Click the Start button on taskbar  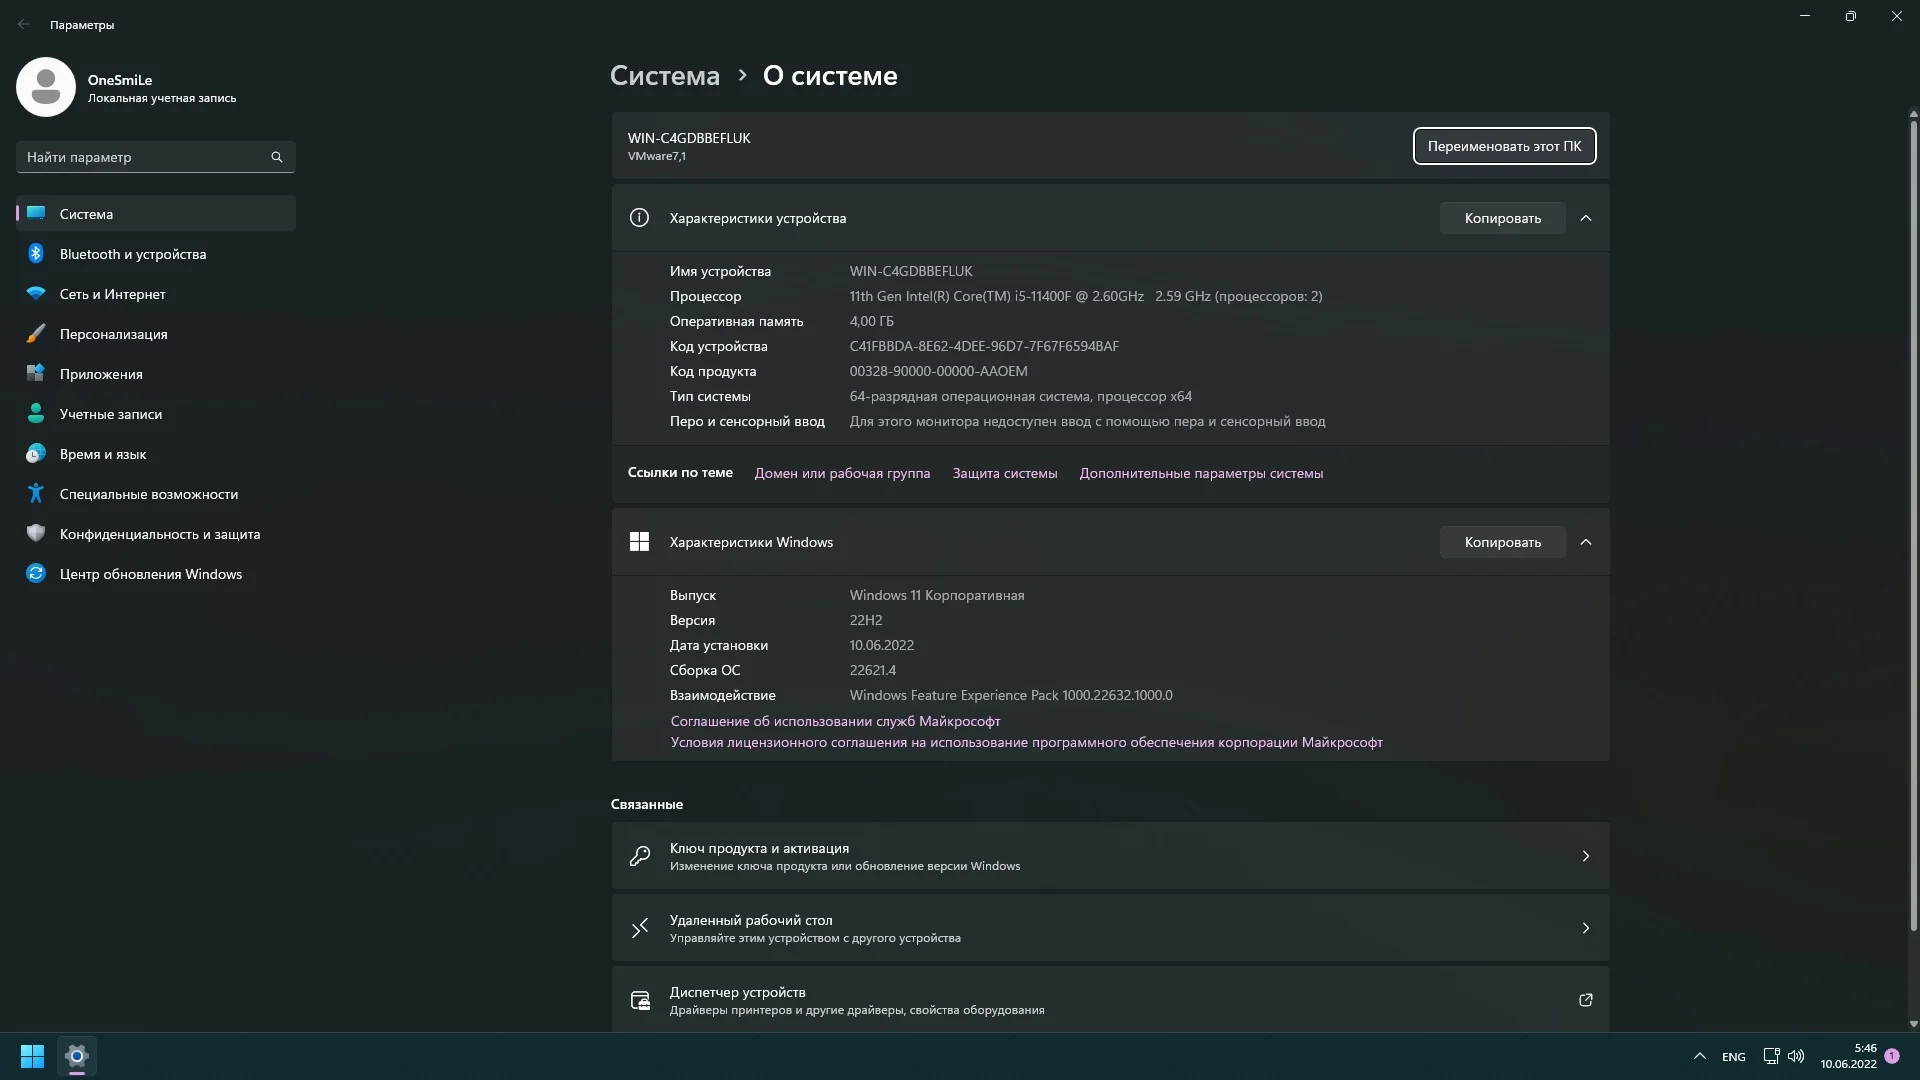32,1056
